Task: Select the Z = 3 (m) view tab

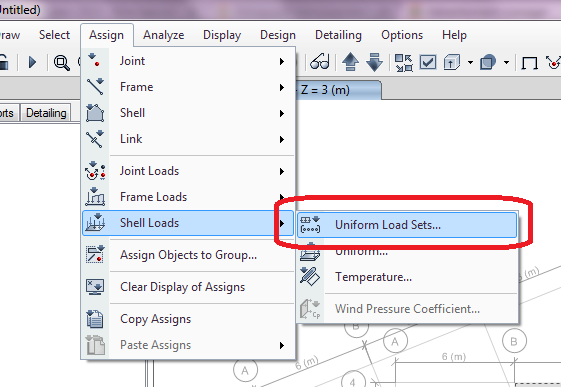Action: coord(338,90)
